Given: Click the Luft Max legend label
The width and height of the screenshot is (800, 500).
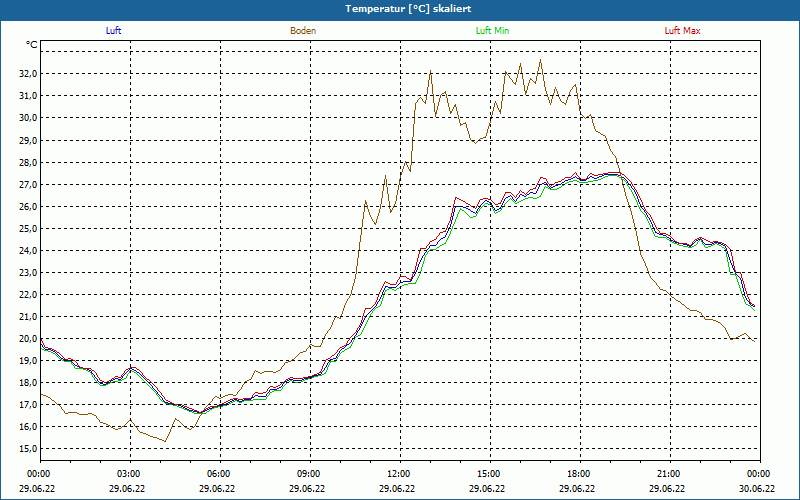Looking at the screenshot, I should coord(682,31).
